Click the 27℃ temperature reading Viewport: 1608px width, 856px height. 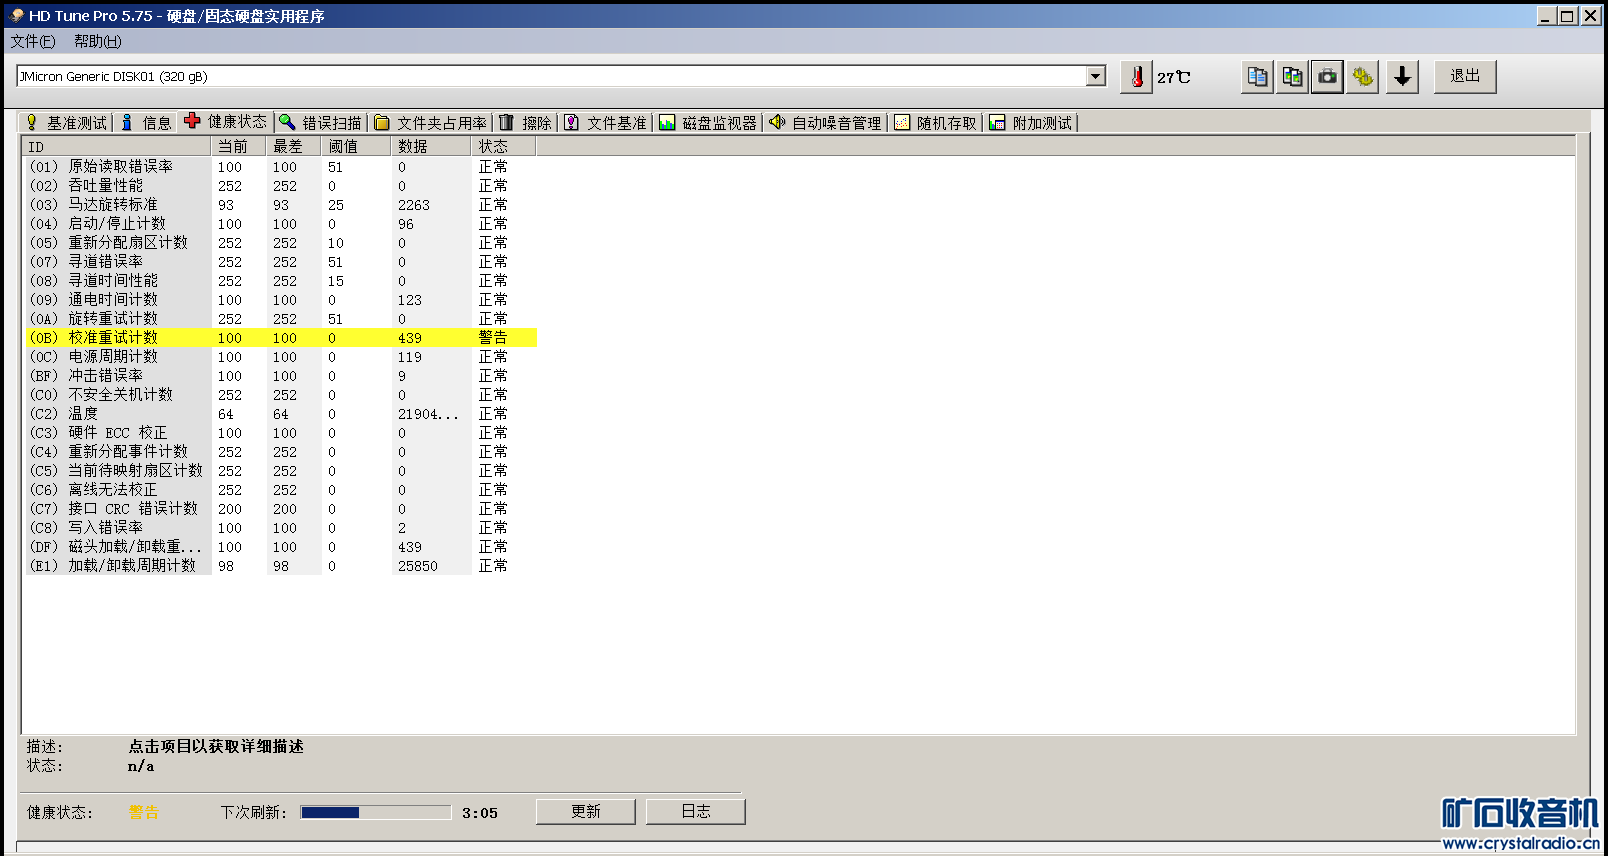tap(1174, 77)
